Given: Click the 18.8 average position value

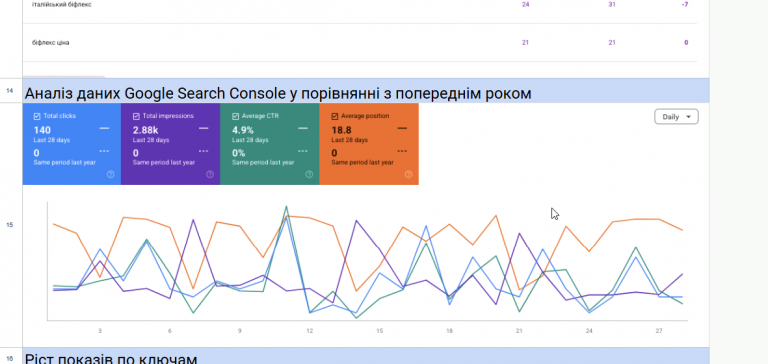Looking at the screenshot, I should 341,130.
